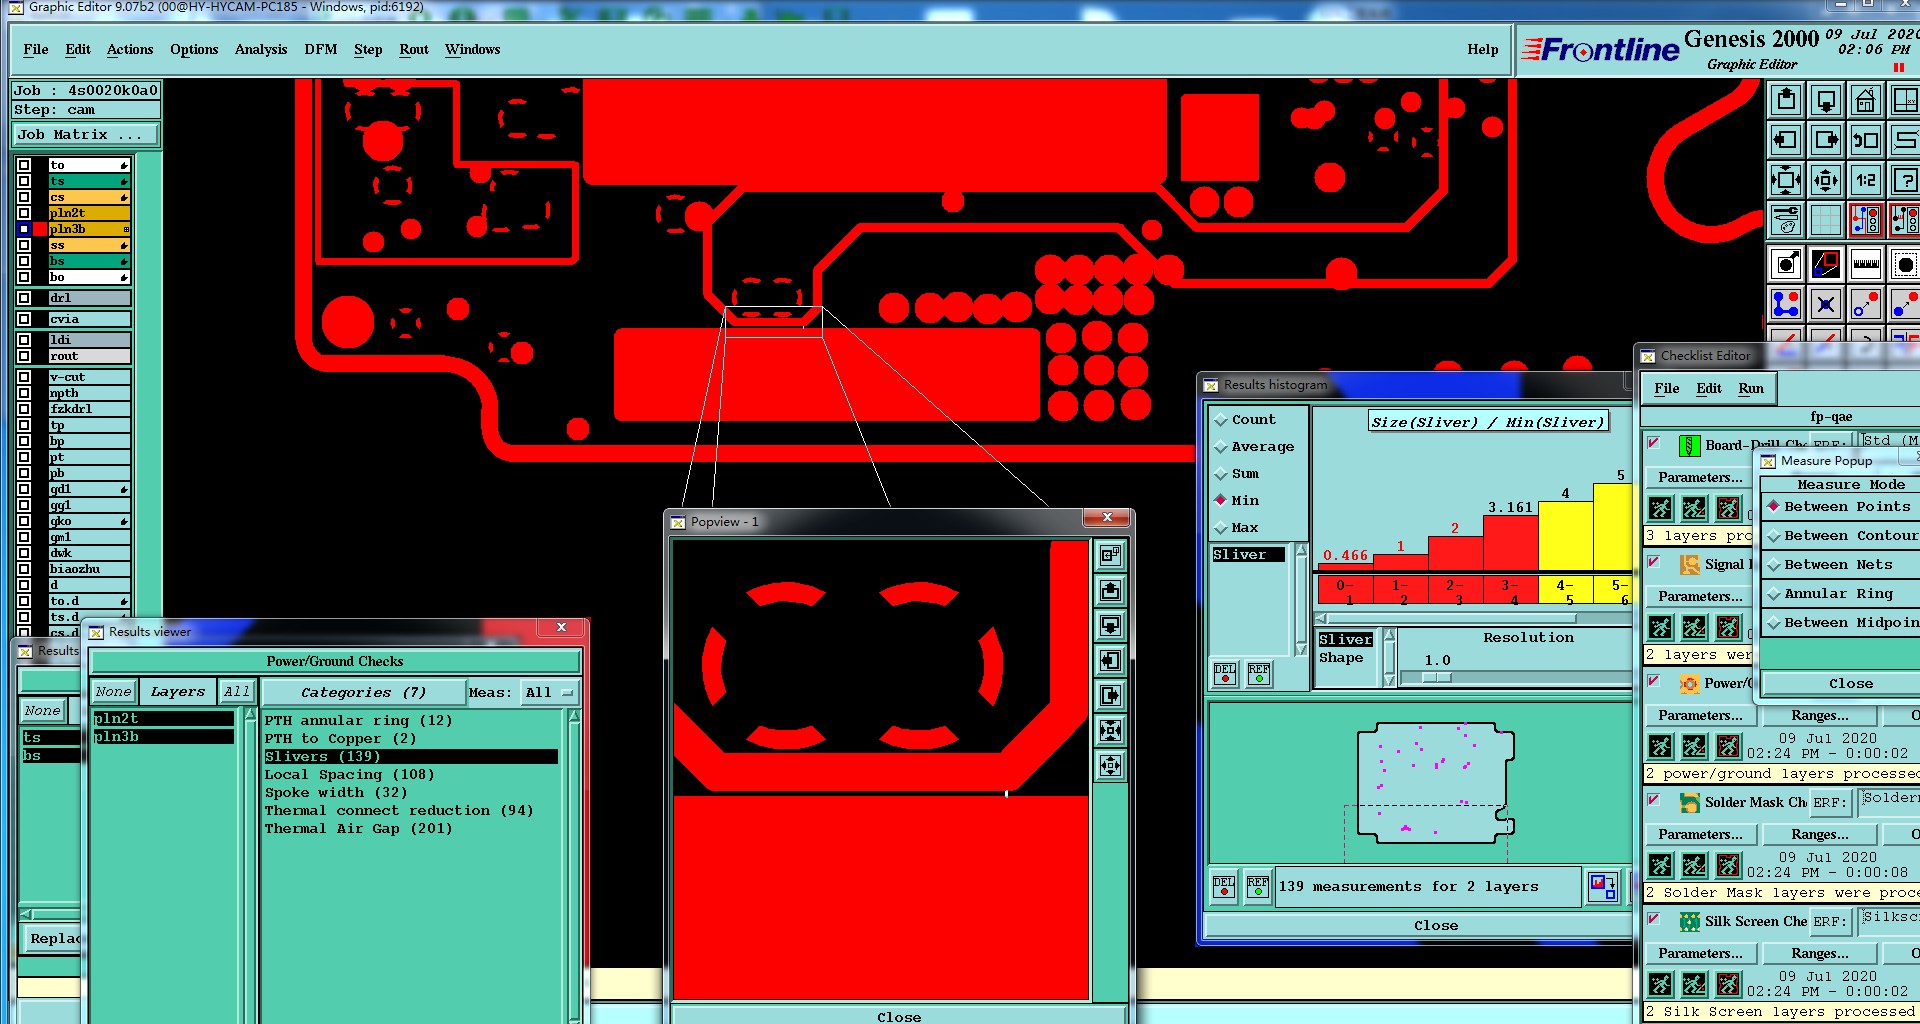Click the home view icon
Viewport: 1920px width, 1024px height.
(x=1866, y=100)
